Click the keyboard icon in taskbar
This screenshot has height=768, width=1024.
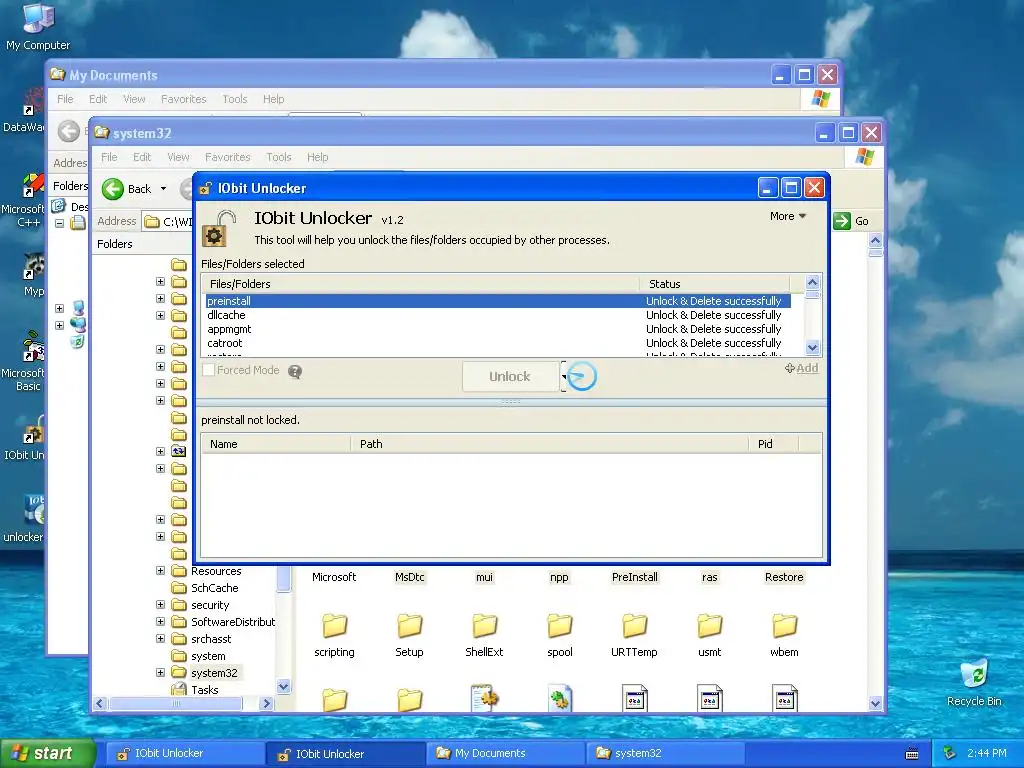coord(912,754)
